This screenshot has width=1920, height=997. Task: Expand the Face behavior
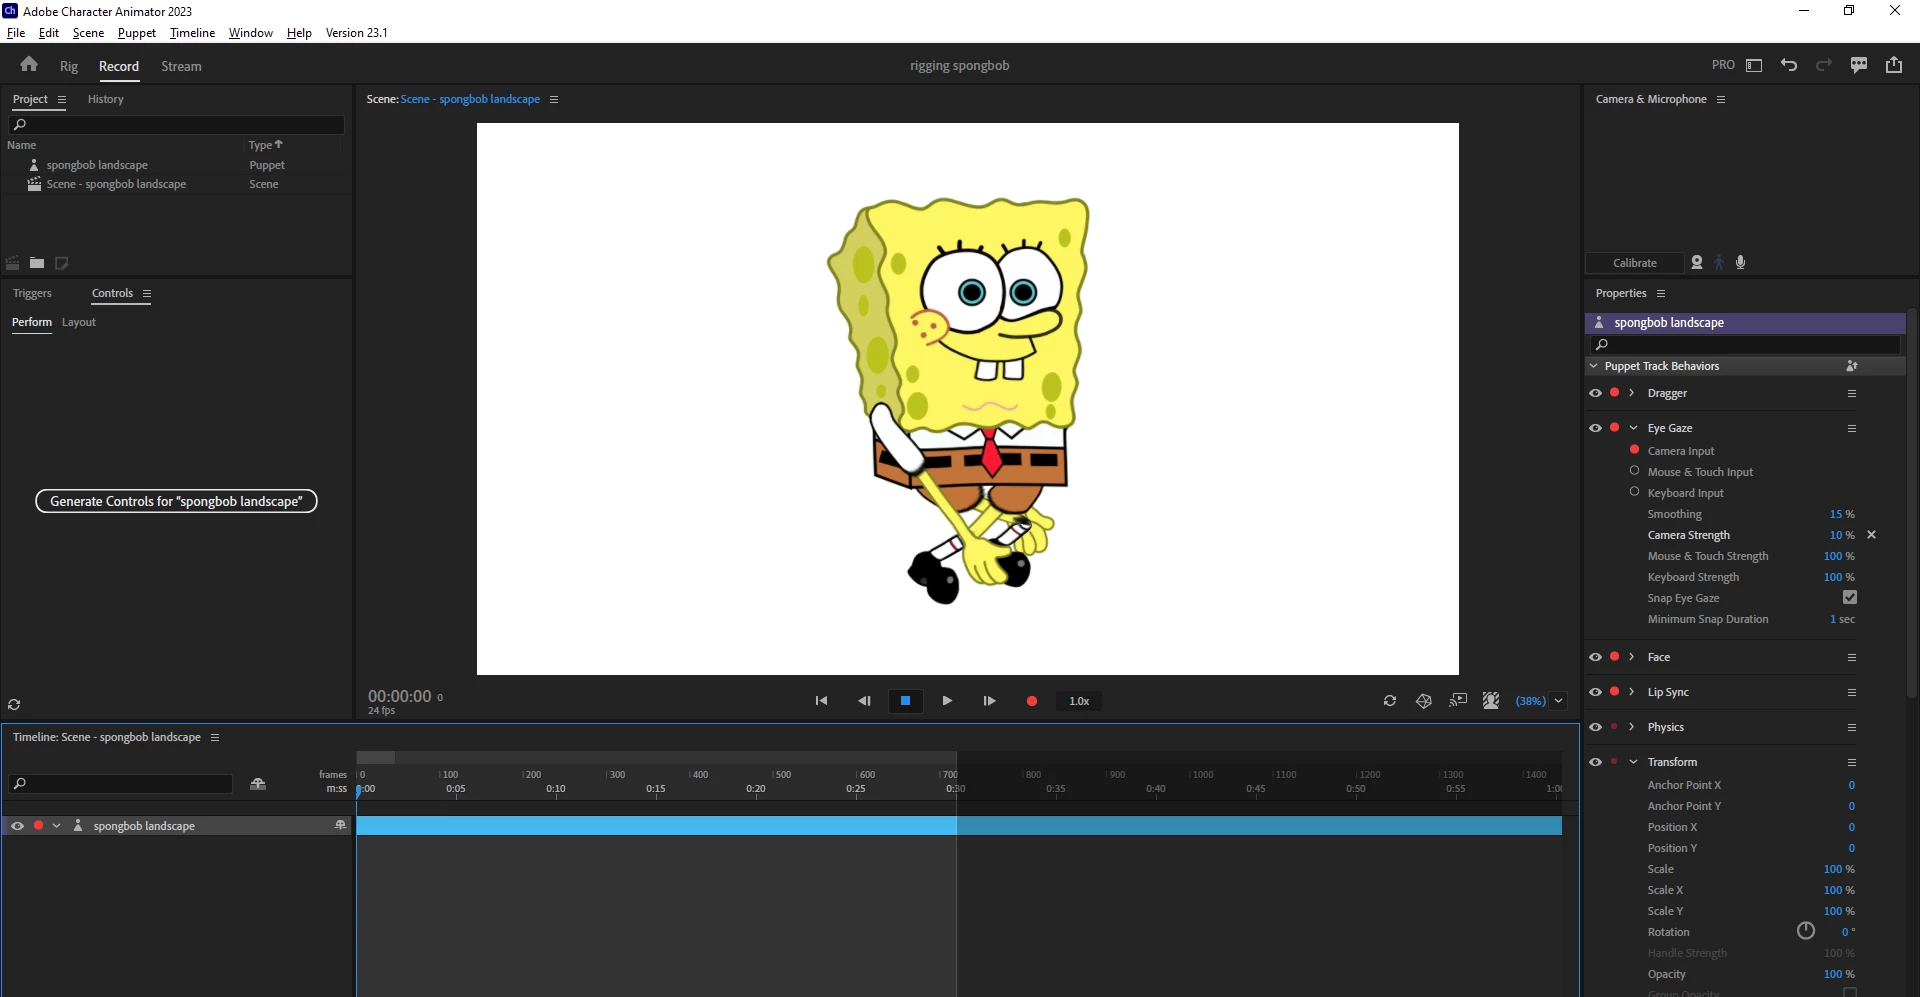coord(1632,657)
